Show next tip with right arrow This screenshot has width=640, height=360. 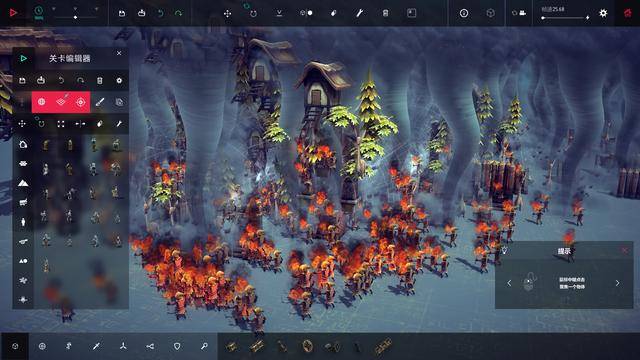click(x=617, y=283)
